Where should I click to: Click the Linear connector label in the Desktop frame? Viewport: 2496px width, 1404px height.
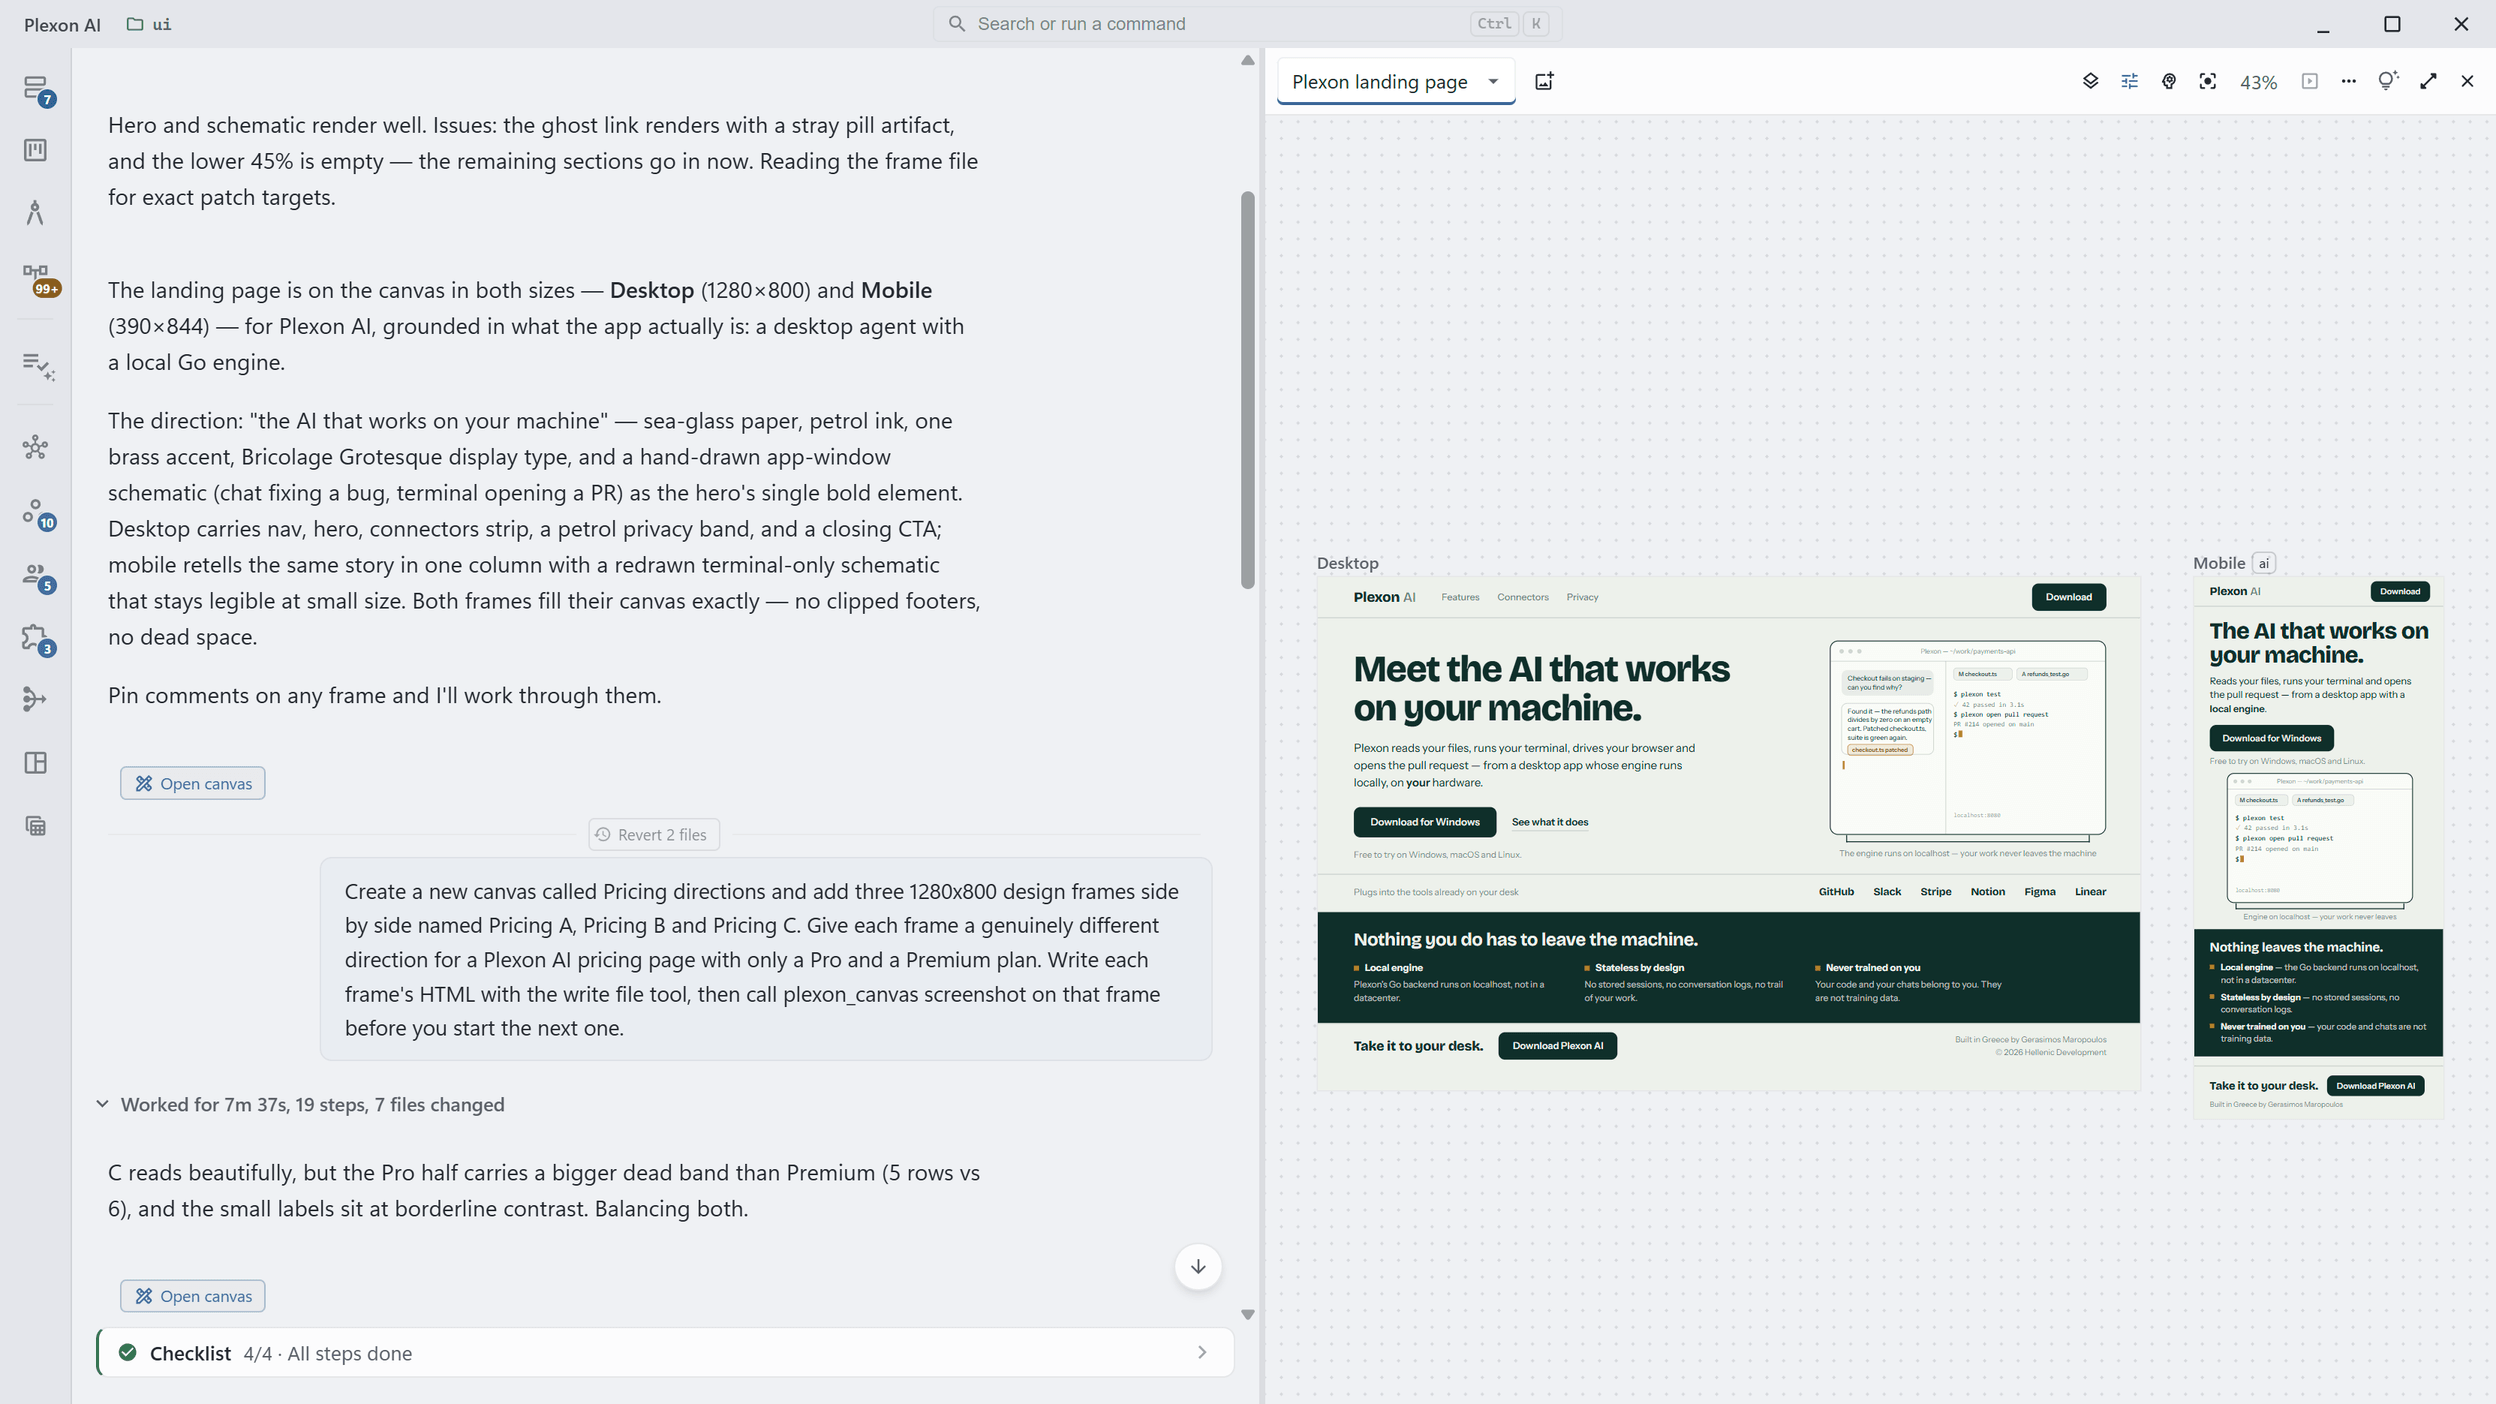coord(2090,892)
